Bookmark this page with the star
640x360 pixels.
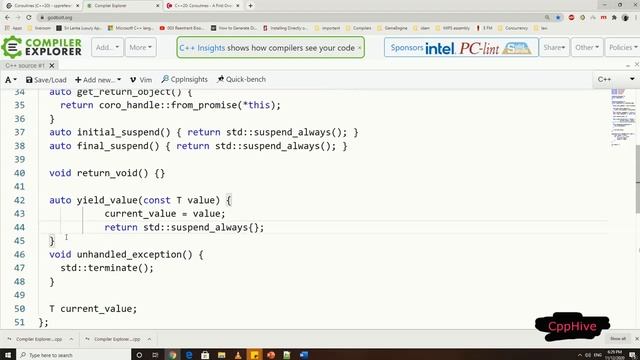point(558,18)
